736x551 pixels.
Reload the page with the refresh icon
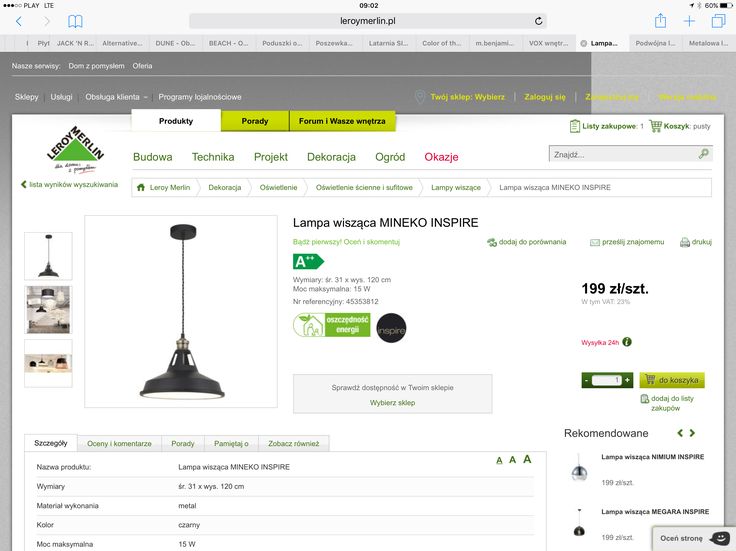click(x=538, y=21)
